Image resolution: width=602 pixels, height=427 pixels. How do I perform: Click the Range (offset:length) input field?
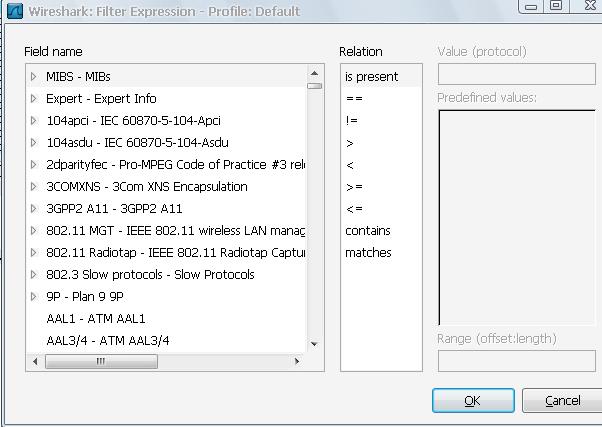tap(517, 361)
